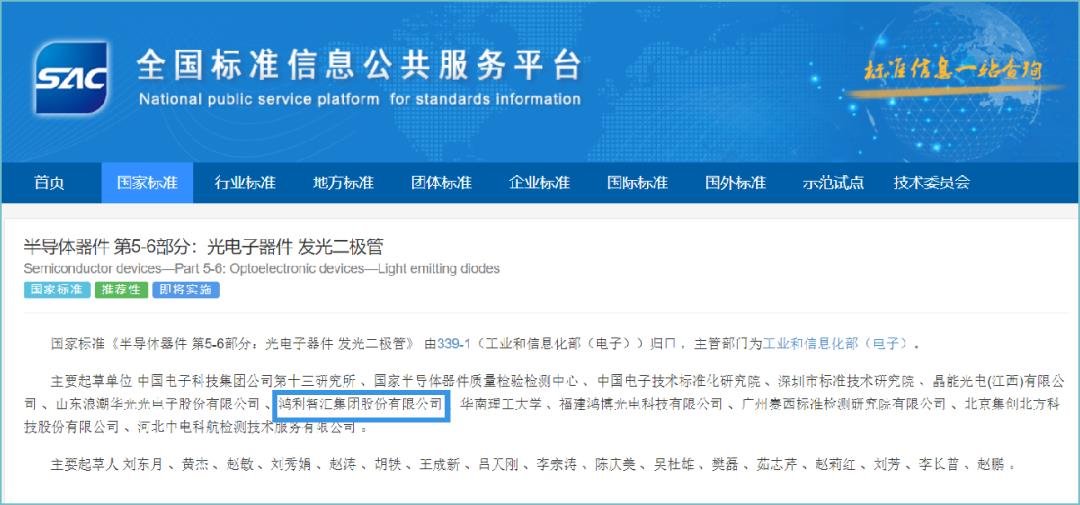Go to 地方标准 section
The height and width of the screenshot is (505, 1080).
pos(343,183)
